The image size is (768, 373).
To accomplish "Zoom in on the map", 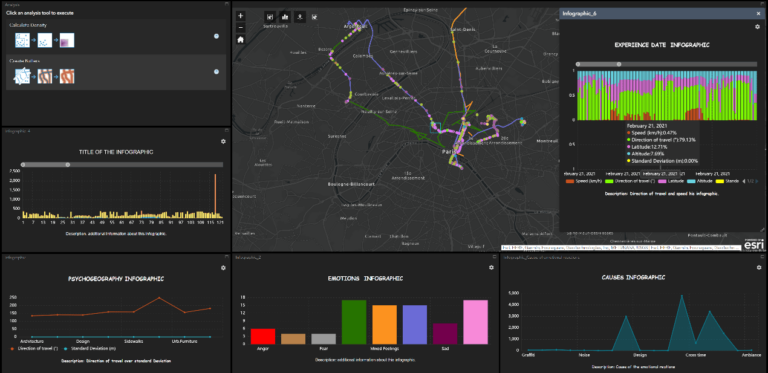I will coord(240,16).
